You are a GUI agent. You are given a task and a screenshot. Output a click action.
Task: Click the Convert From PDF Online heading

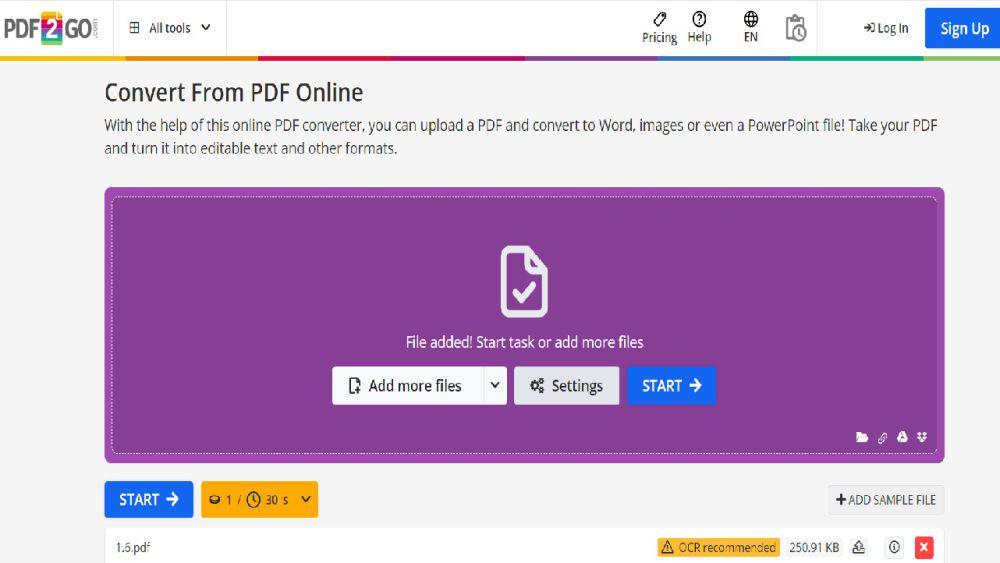[233, 93]
